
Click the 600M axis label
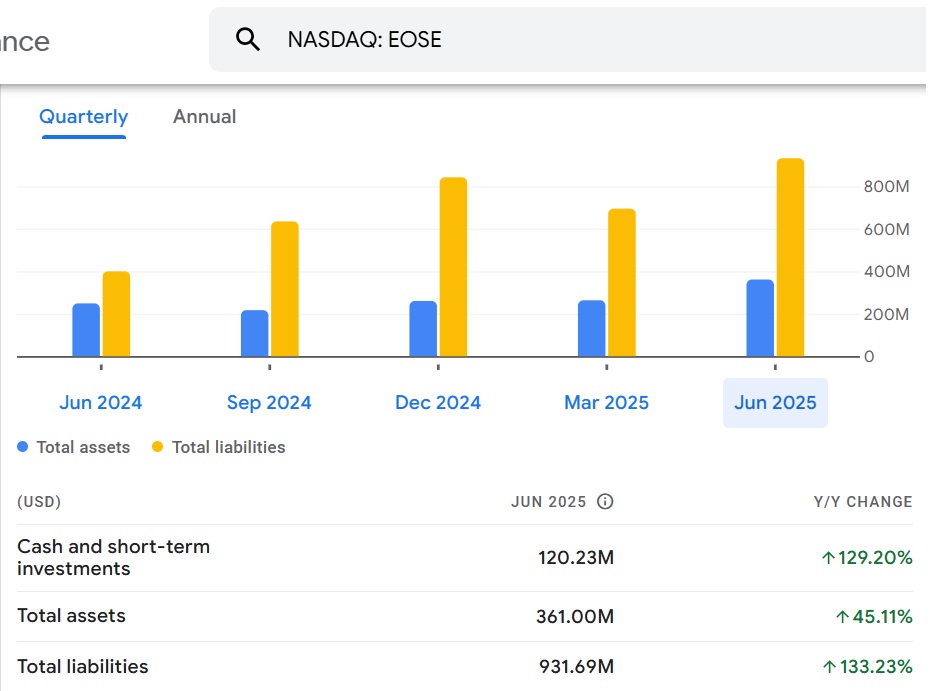coord(887,229)
